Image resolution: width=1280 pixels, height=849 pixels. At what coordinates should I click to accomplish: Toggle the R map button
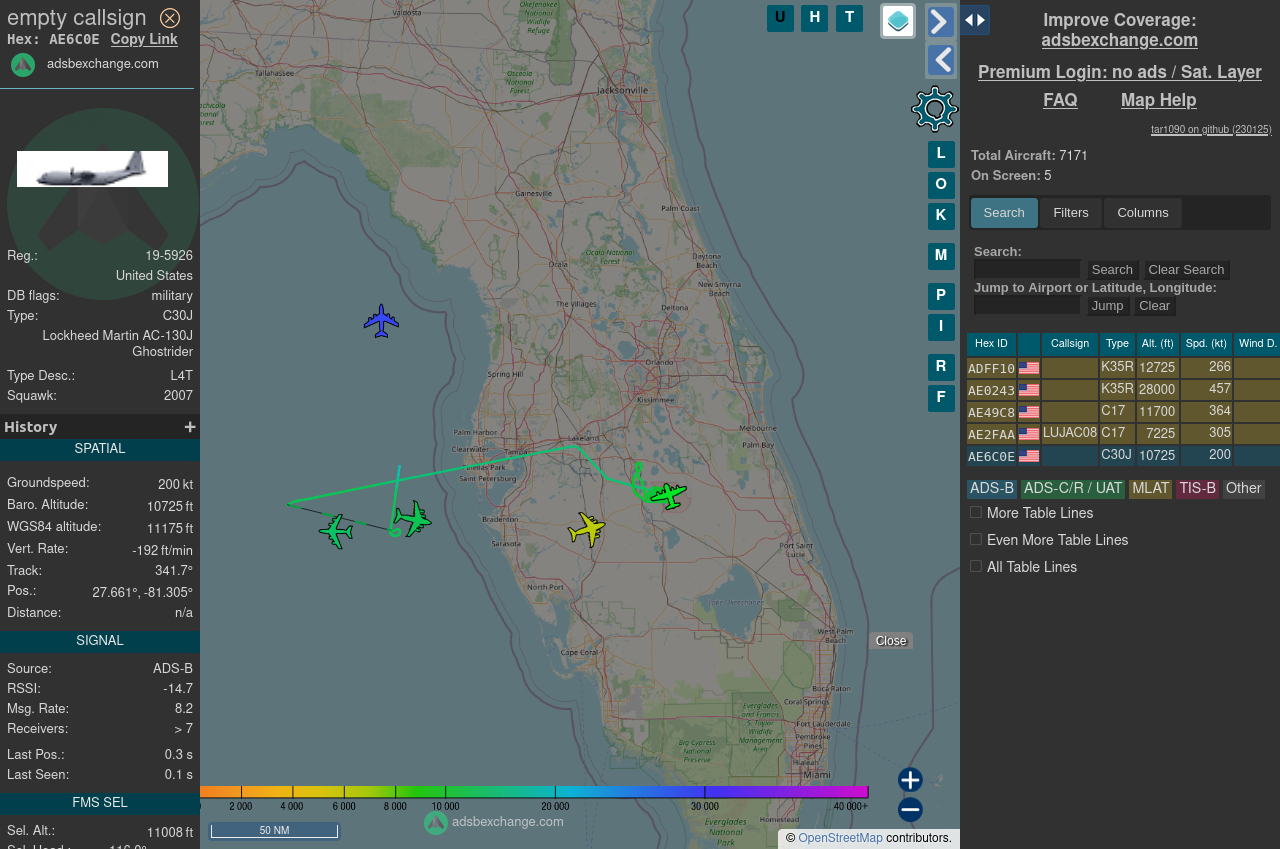941,367
